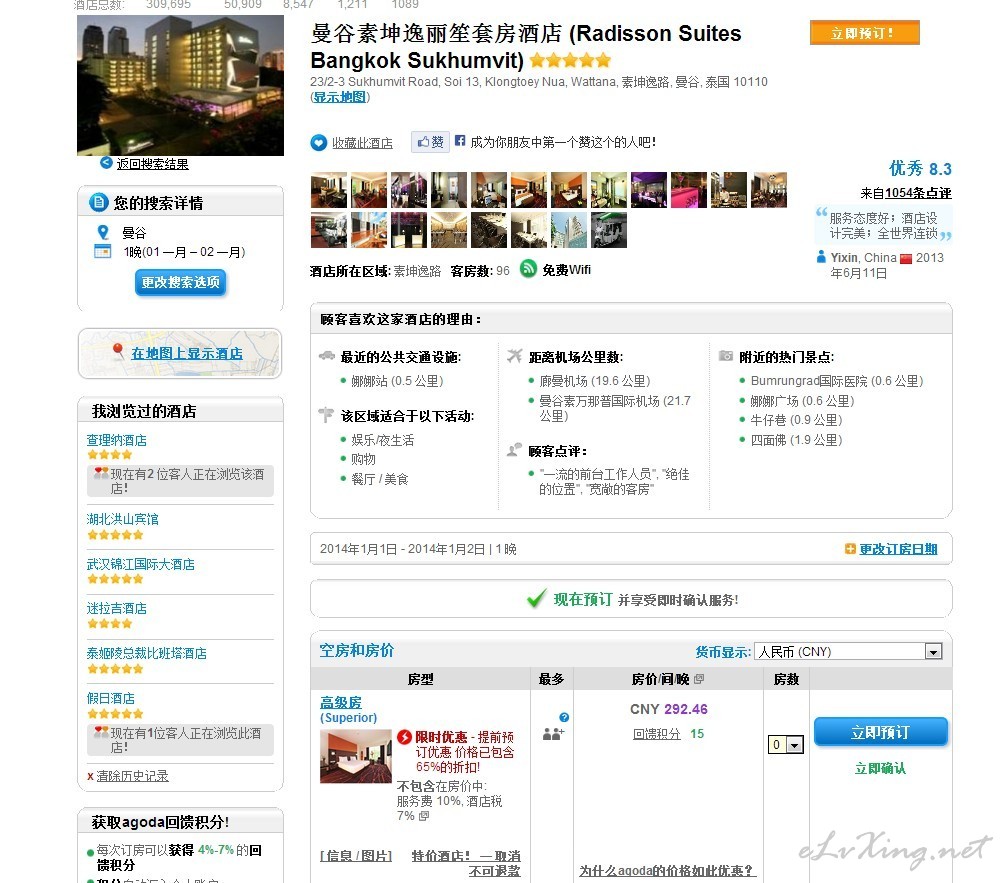1003x883 pixels.
Task: Open the pink-lit lounge thumbnail
Action: 688,190
